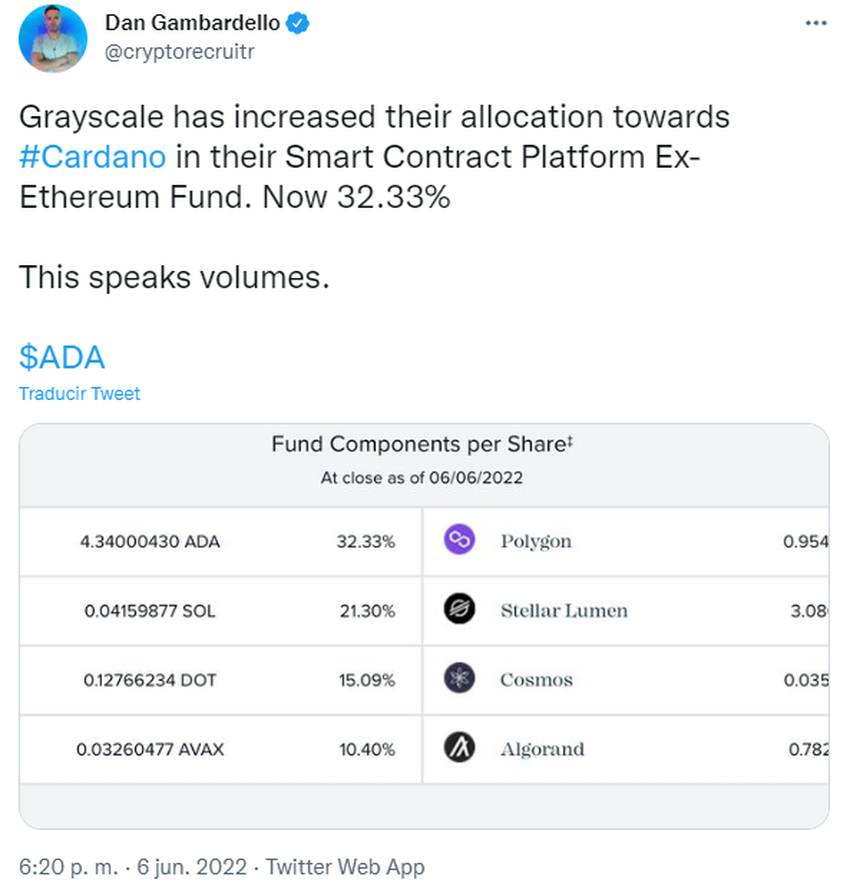Viewport: 850px width, 893px height.
Task: Click the Cosmos logo icon
Action: point(459,680)
